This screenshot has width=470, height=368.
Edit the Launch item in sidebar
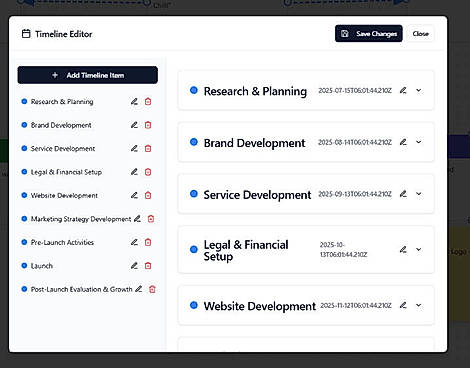coord(134,266)
